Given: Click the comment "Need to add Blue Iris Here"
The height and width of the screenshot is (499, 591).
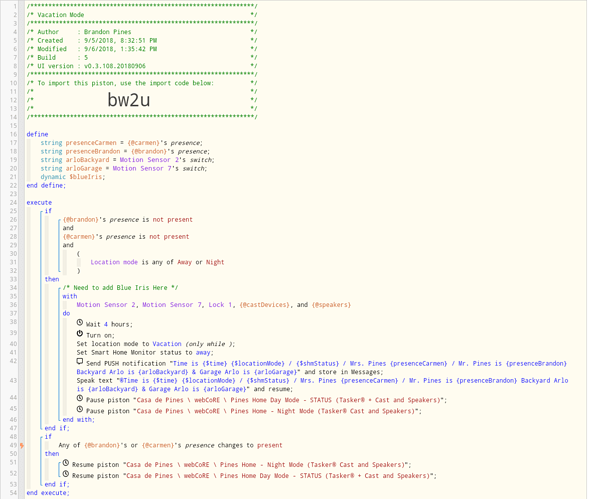Looking at the screenshot, I should coord(120,288).
